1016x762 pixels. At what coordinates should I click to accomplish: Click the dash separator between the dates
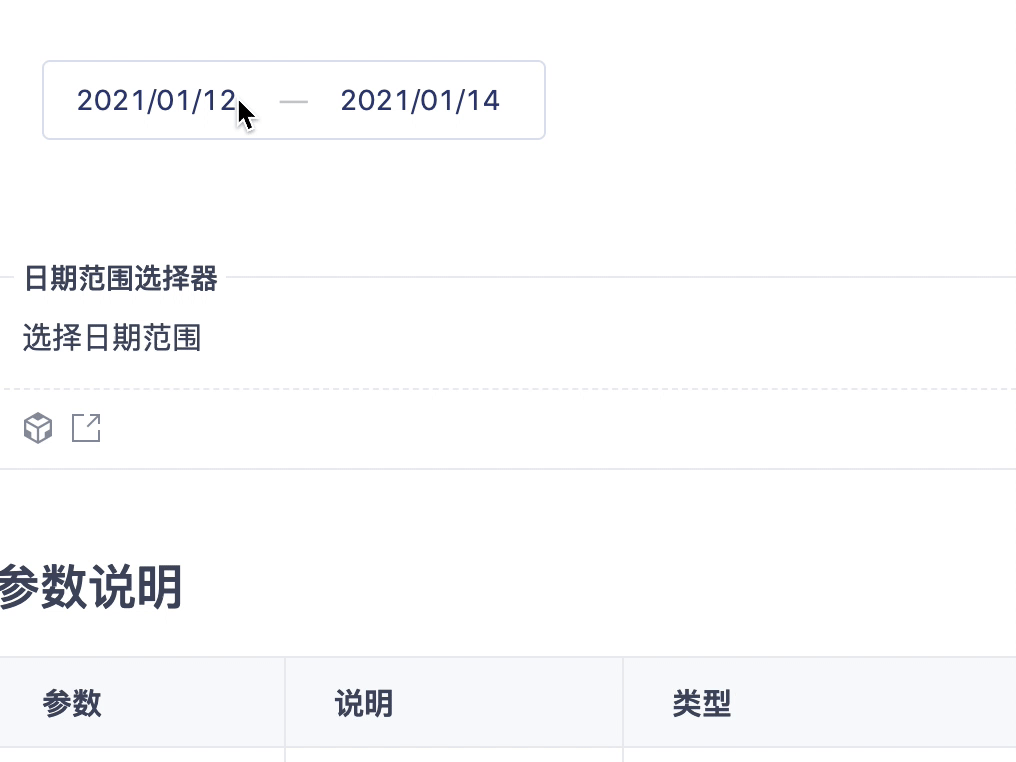[294, 100]
